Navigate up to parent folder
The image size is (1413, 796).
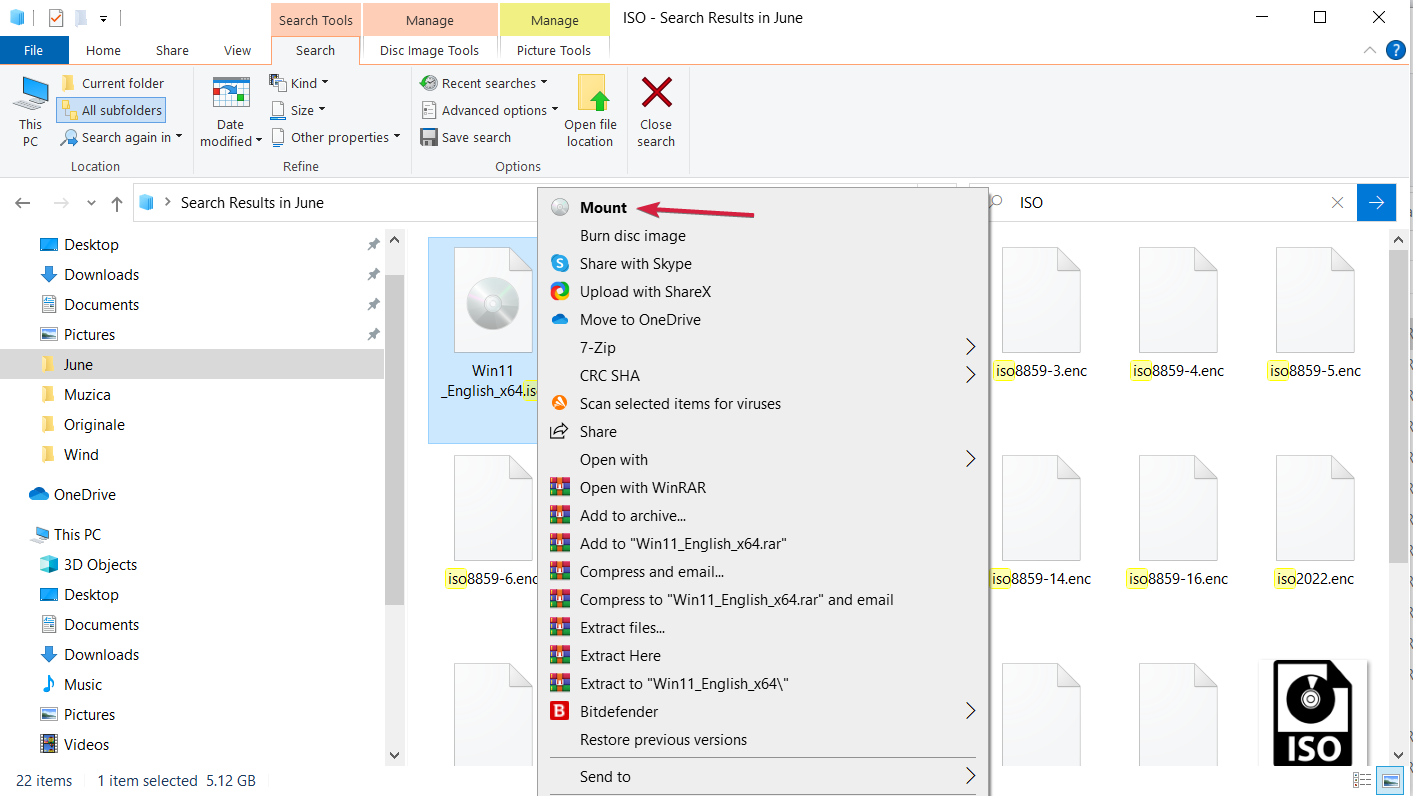pyautogui.click(x=118, y=202)
